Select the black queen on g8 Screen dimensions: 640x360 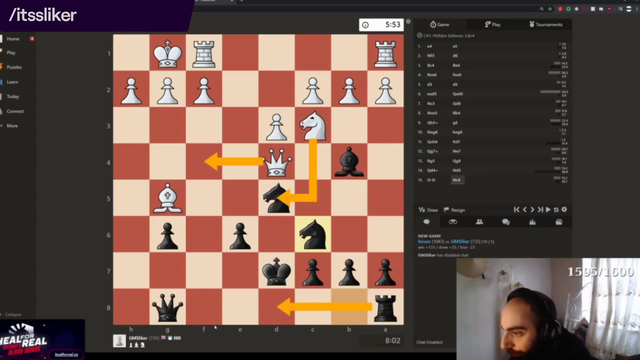pyautogui.click(x=167, y=307)
